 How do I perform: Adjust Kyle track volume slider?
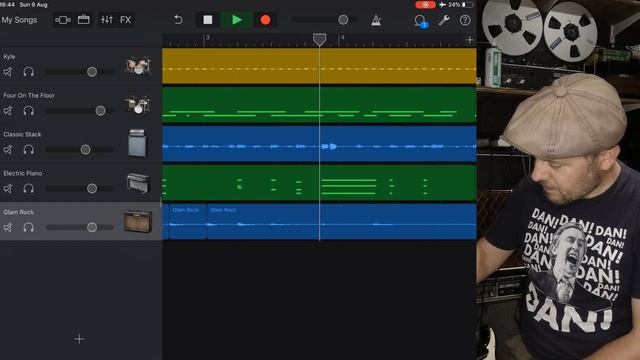[x=80, y=72]
